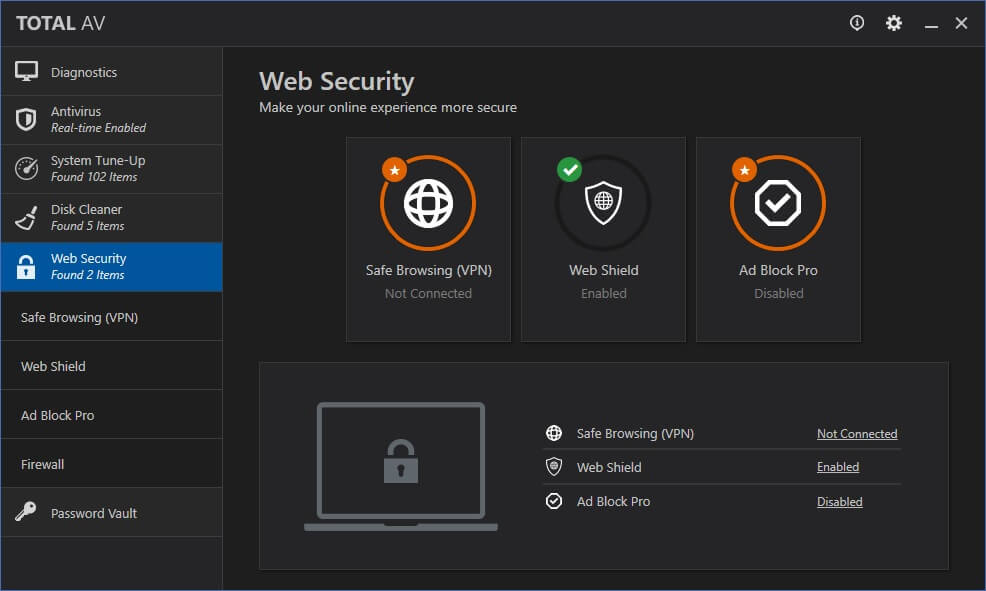Click the Web Shield card shield icon
Image resolution: width=986 pixels, height=591 pixels.
tap(603, 203)
